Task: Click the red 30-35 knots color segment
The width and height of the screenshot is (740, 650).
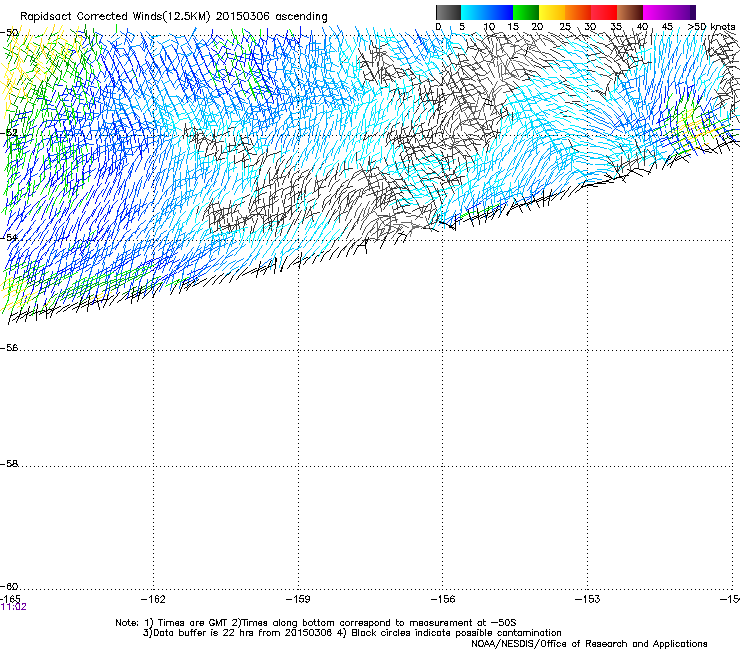Action: coord(604,12)
